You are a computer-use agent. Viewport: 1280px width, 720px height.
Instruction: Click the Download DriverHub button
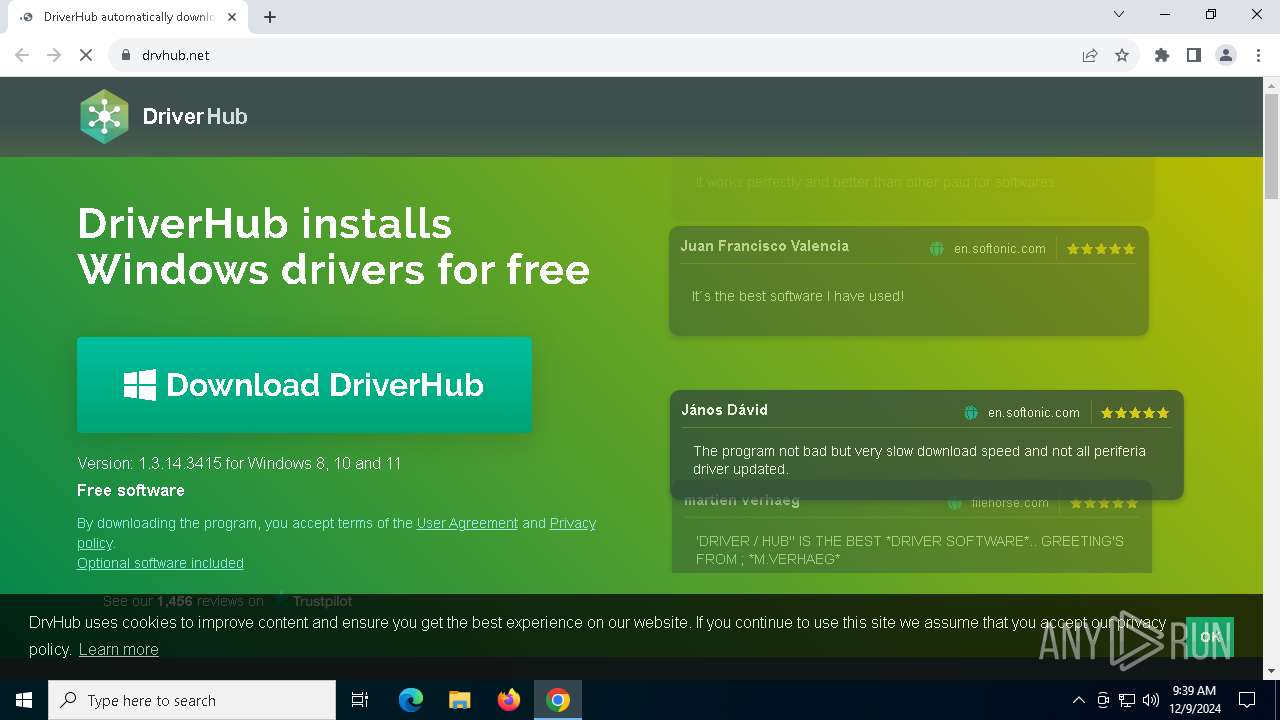[304, 385]
